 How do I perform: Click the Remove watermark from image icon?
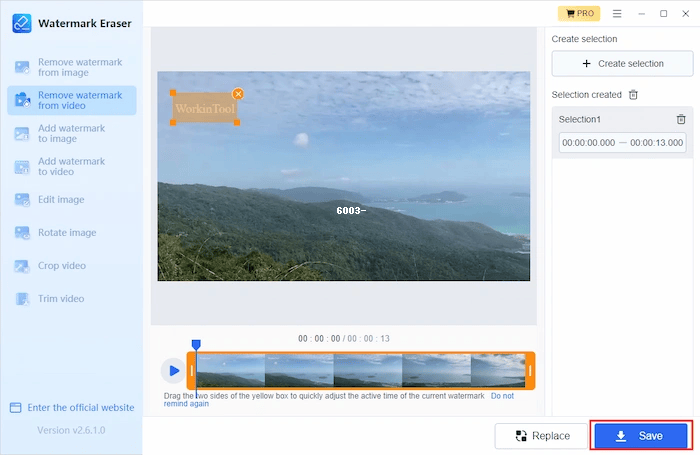pyautogui.click(x=22, y=67)
